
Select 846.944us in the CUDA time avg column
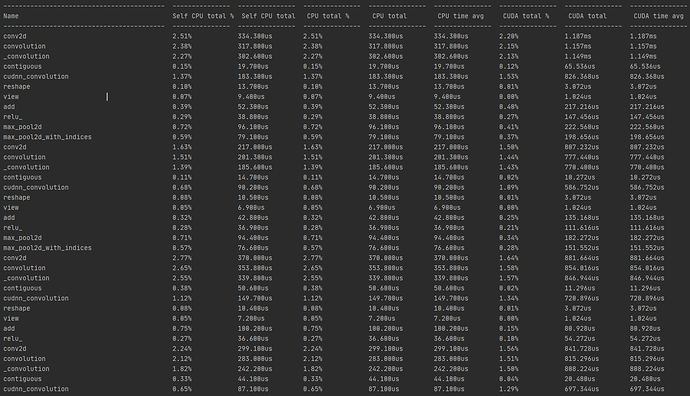[x=647, y=278]
